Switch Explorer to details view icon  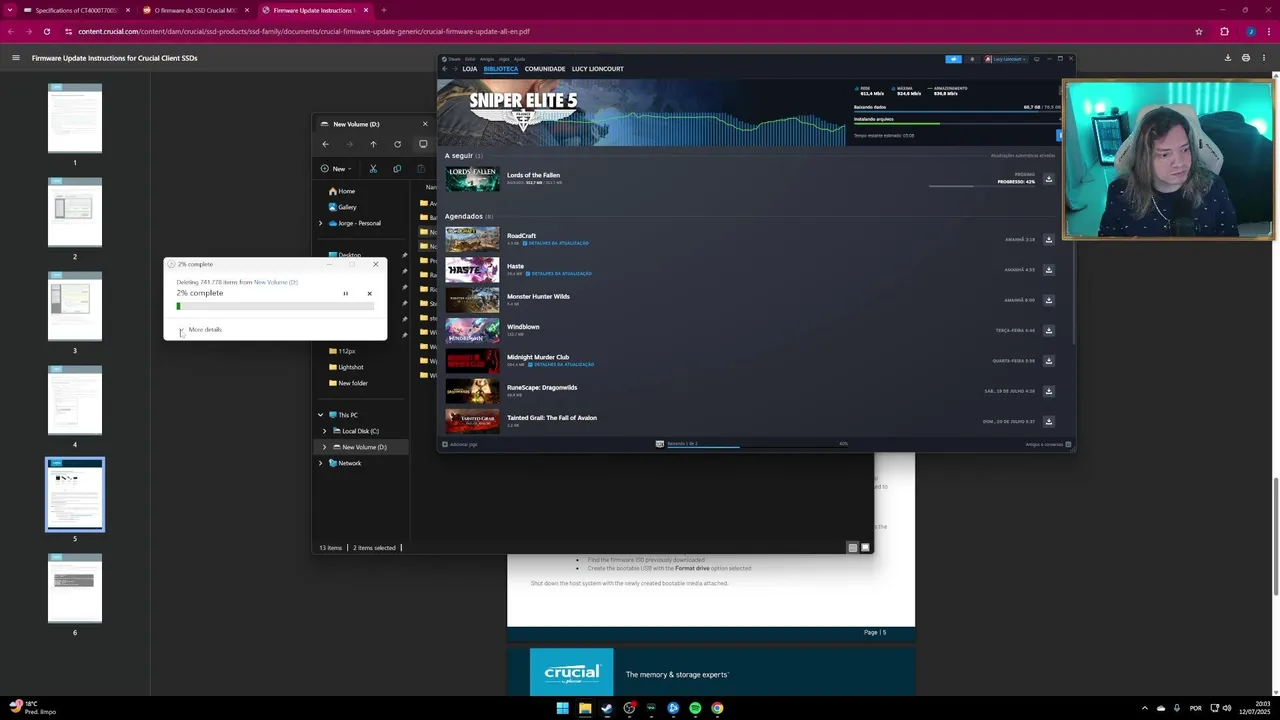(853, 547)
